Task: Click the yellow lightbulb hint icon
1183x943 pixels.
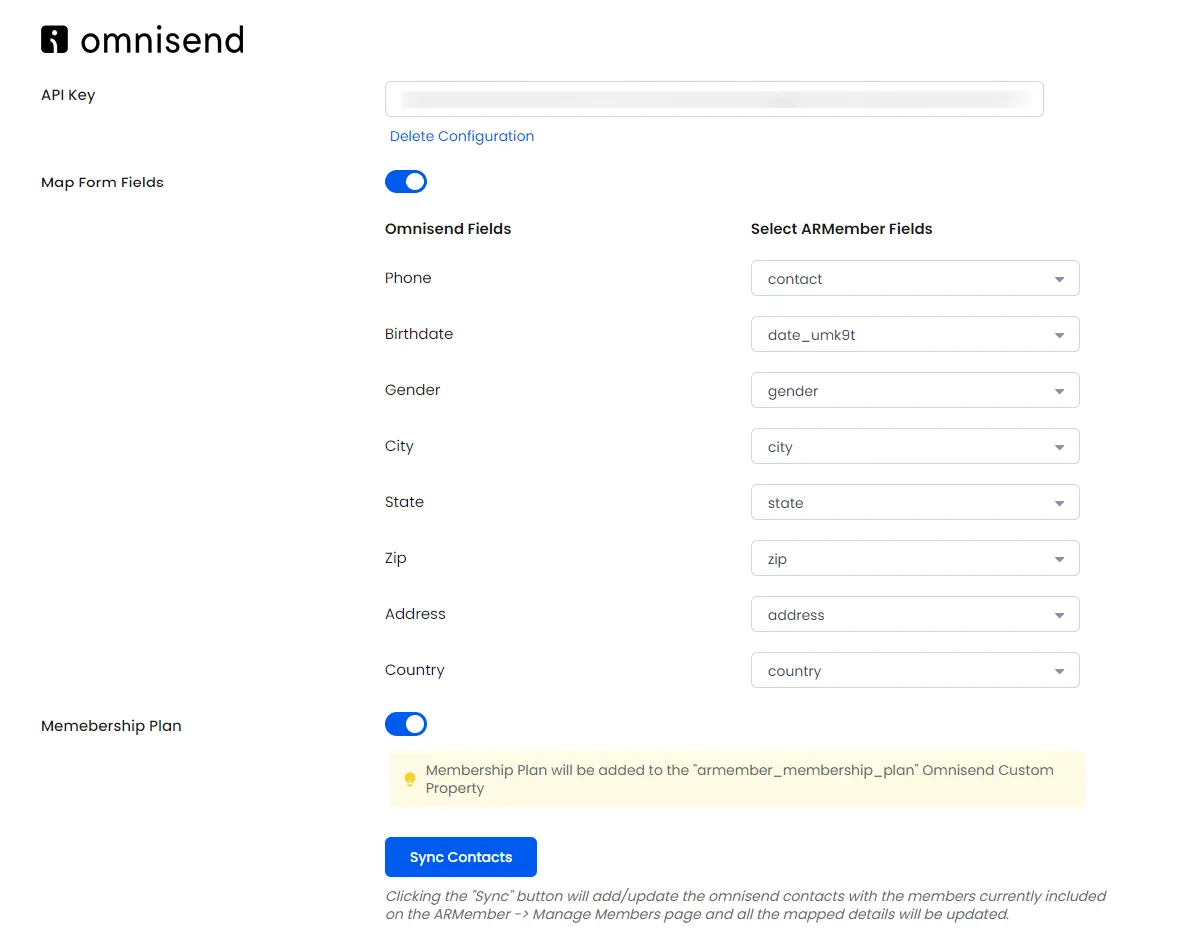Action: pyautogui.click(x=410, y=779)
